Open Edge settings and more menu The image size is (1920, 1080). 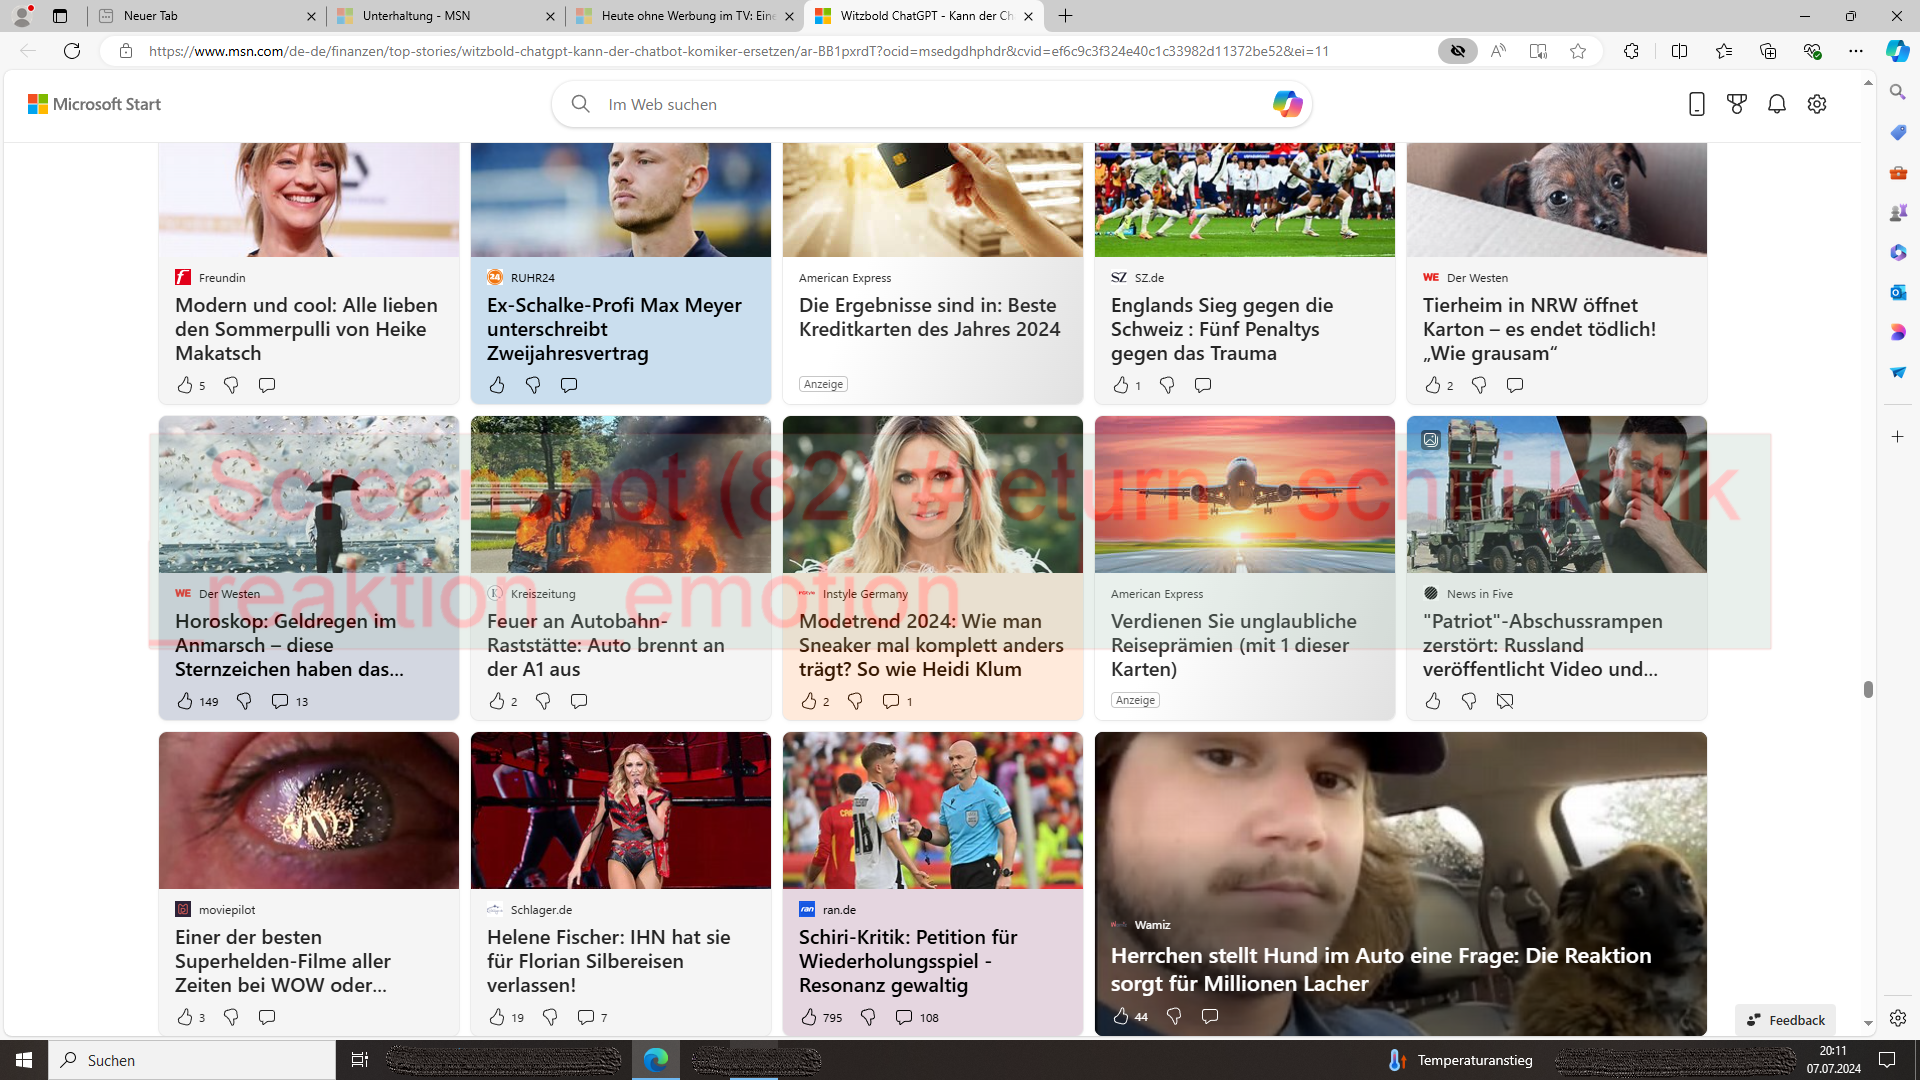(1856, 51)
